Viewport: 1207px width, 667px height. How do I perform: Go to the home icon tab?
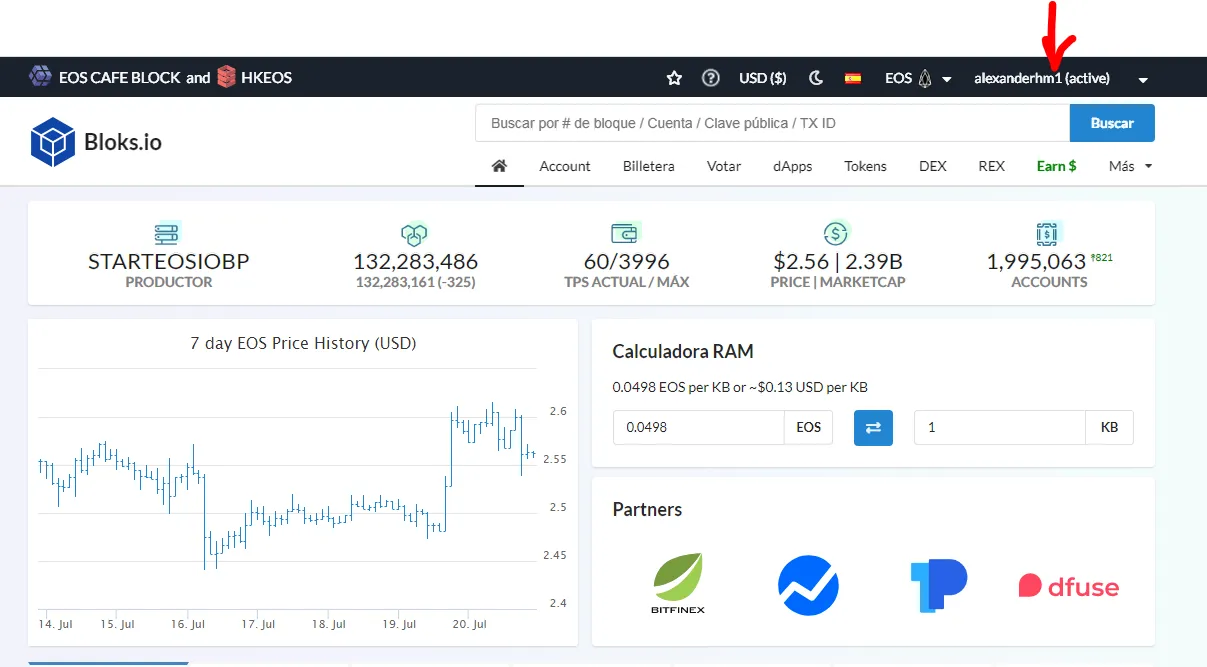coord(499,166)
